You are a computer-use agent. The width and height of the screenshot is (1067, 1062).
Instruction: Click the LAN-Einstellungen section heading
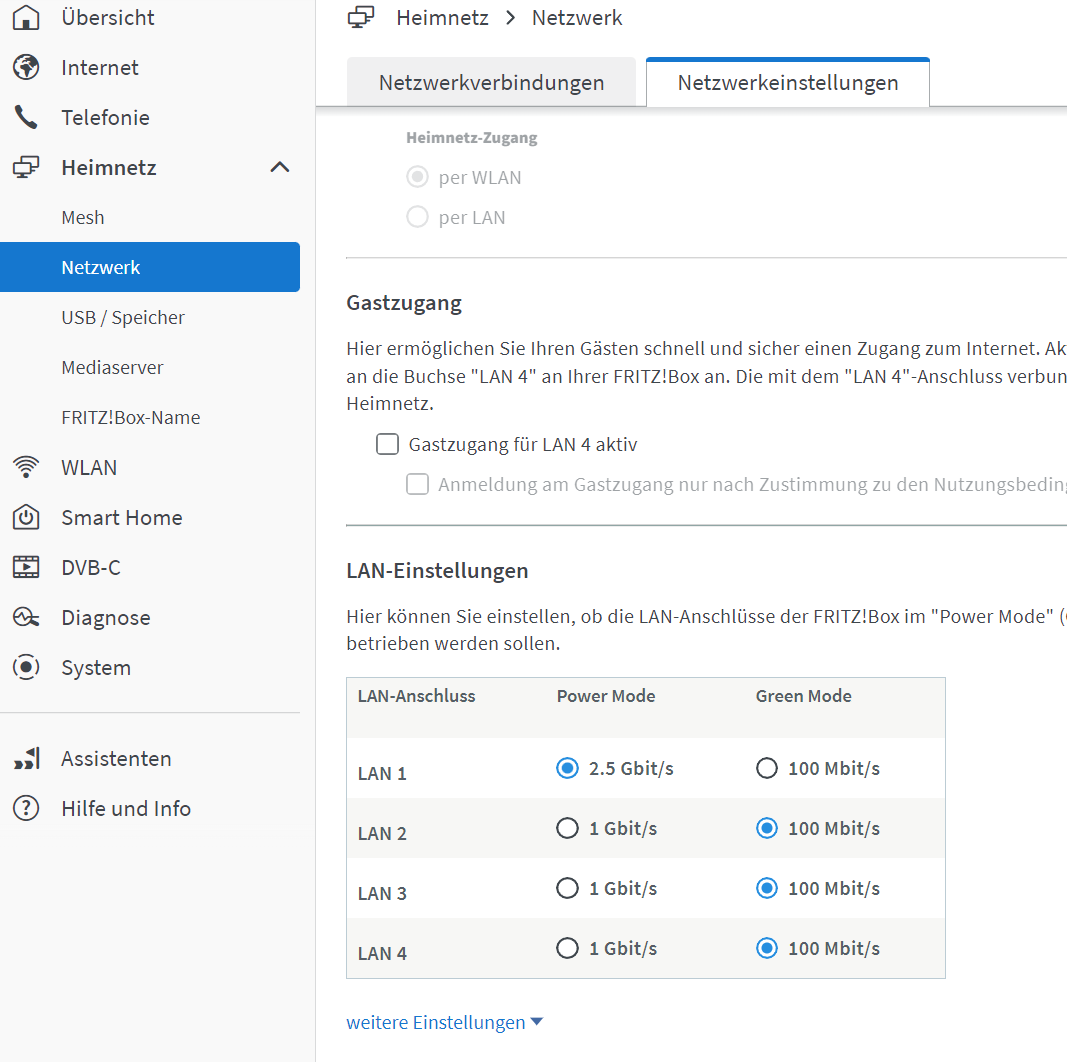[438, 570]
